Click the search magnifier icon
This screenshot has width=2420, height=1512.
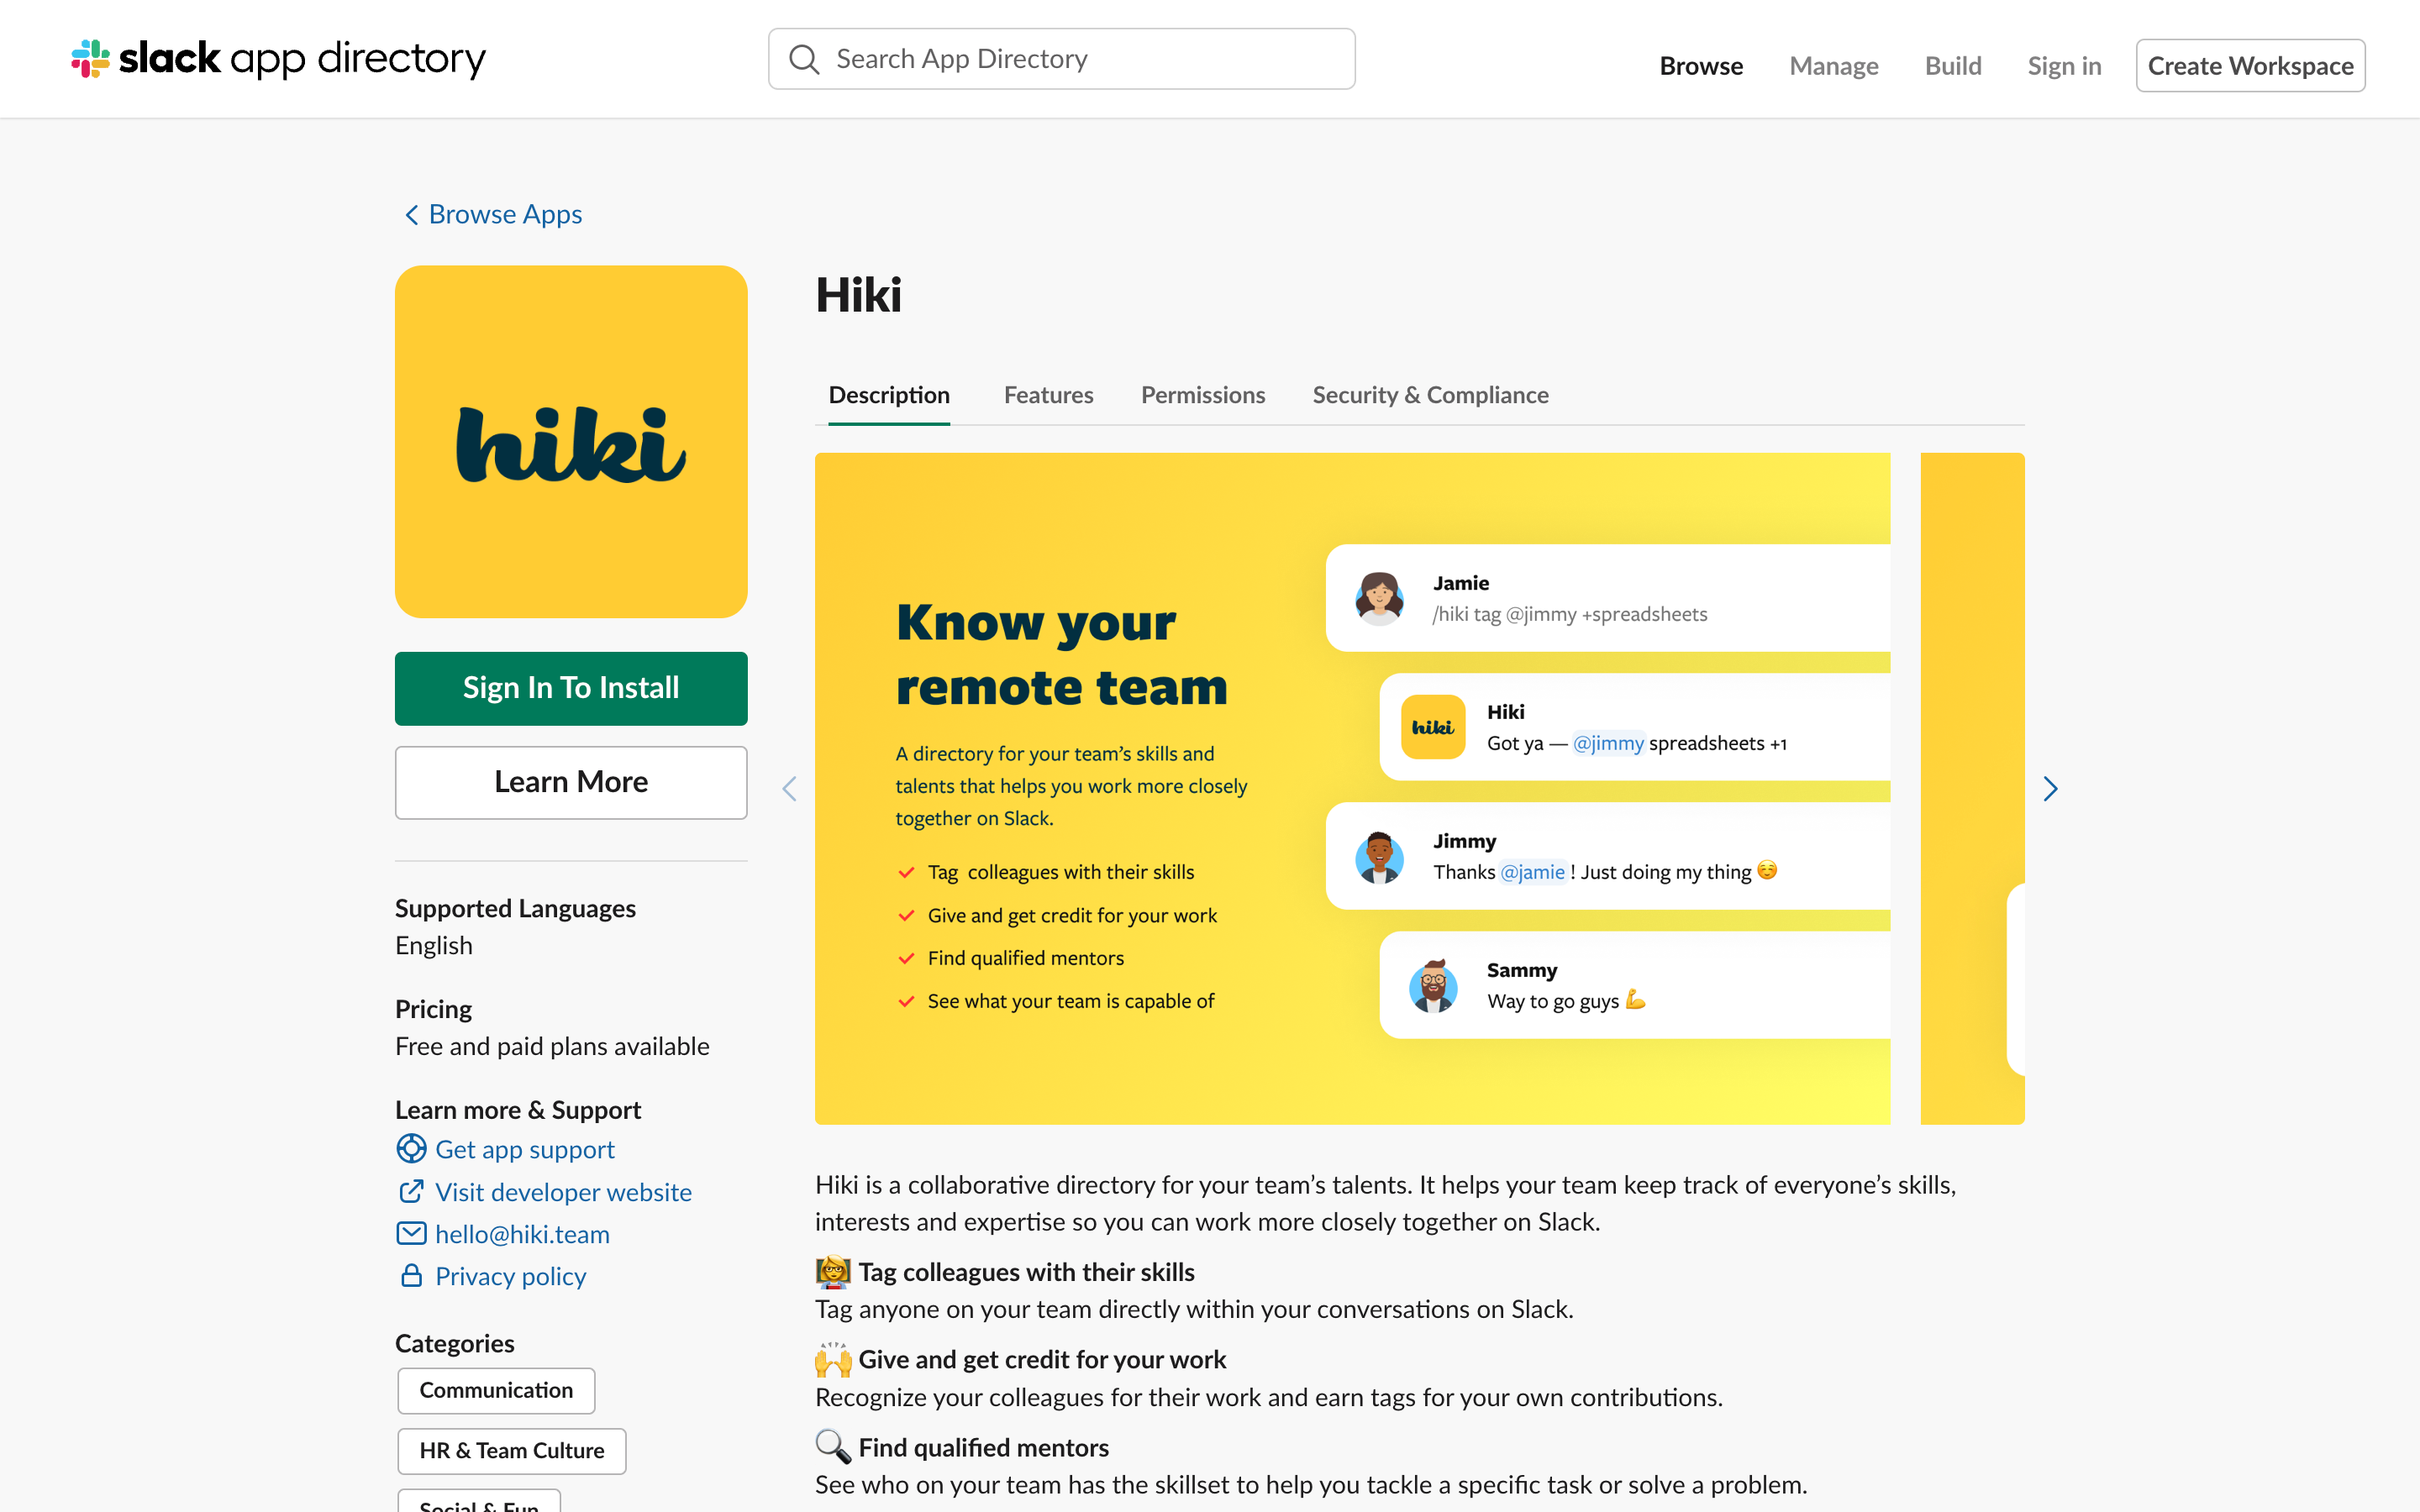(804, 59)
